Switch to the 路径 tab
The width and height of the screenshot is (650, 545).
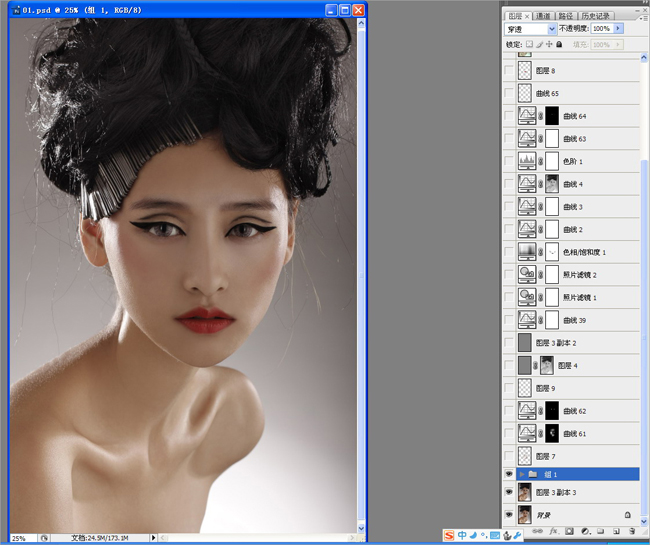click(565, 16)
